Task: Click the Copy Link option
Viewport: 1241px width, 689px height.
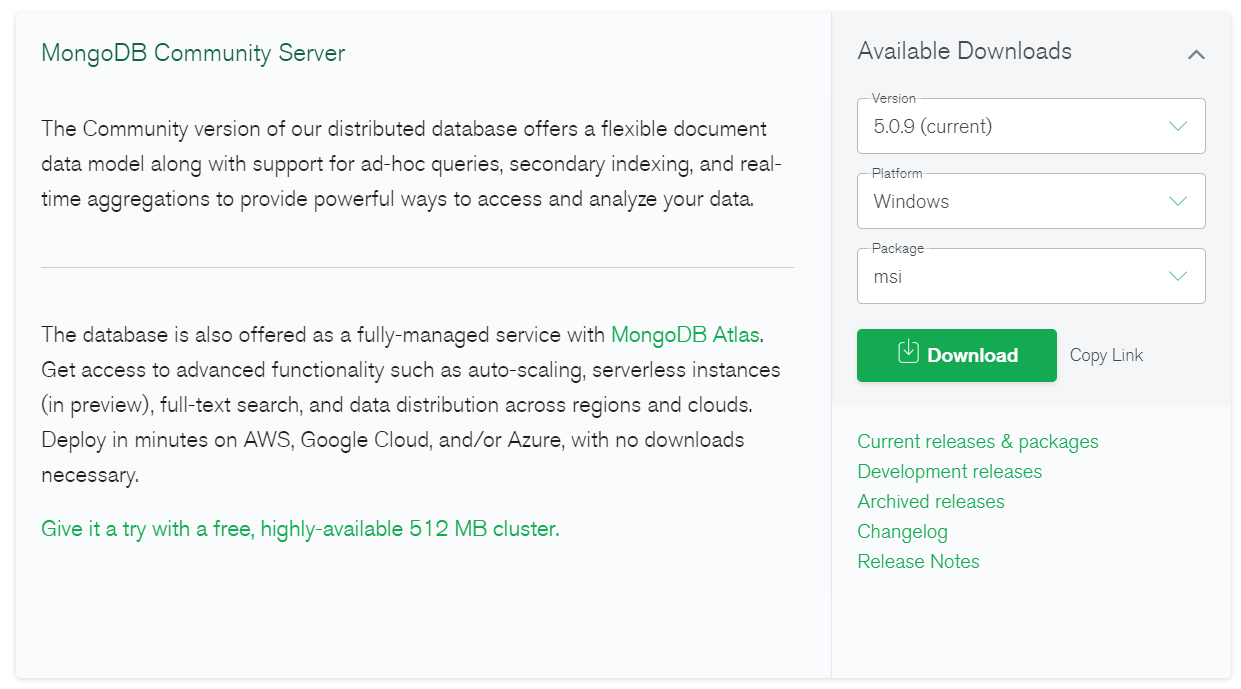Action: (x=1106, y=355)
